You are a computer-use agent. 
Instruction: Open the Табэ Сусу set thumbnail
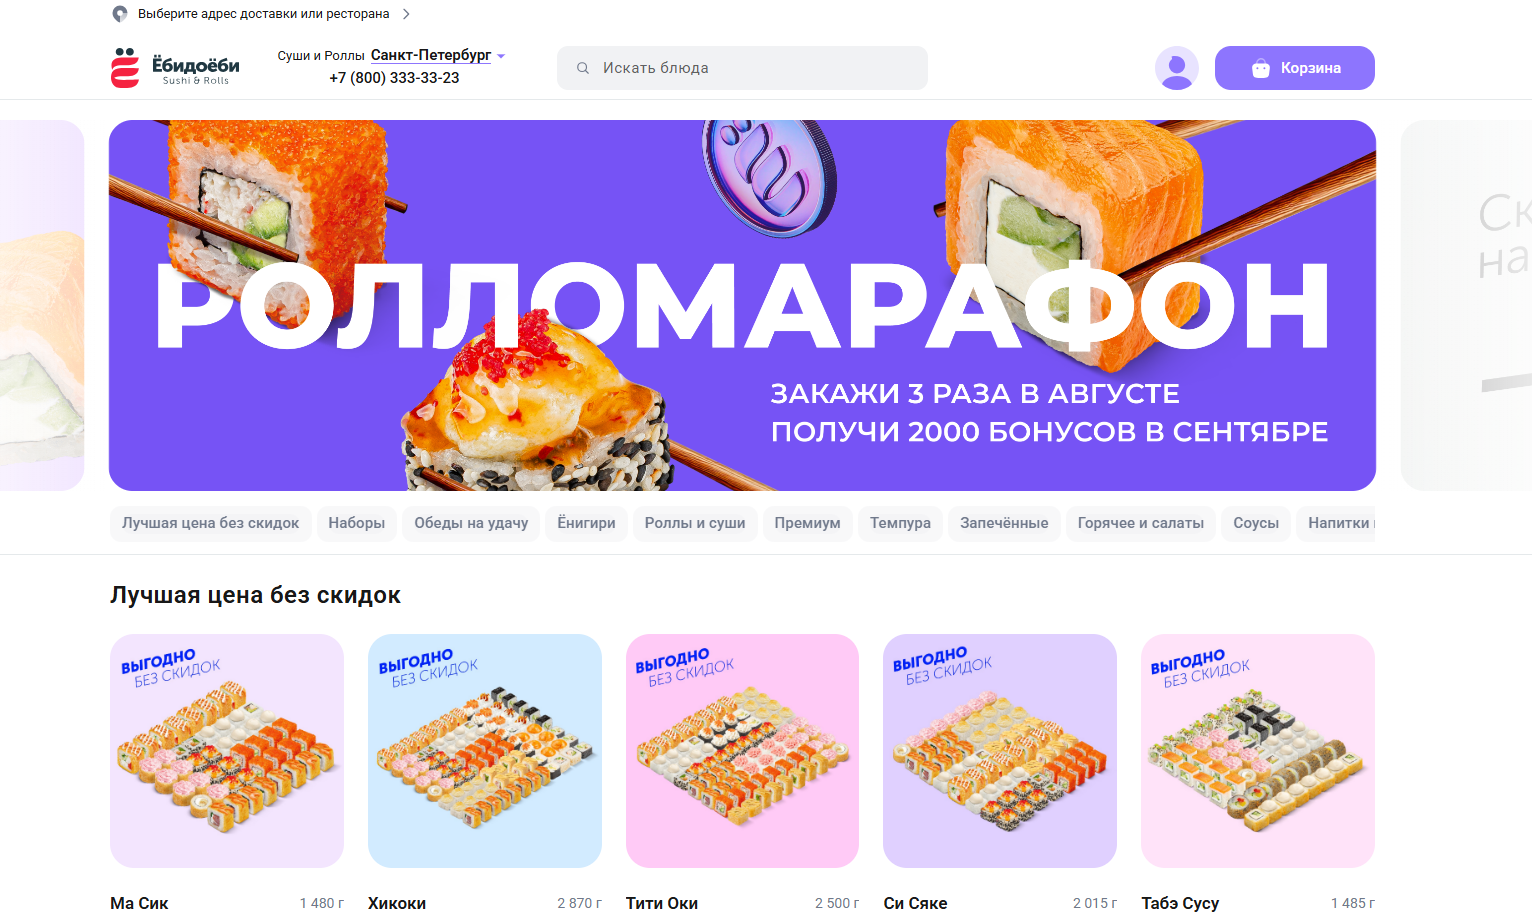(x=1258, y=751)
